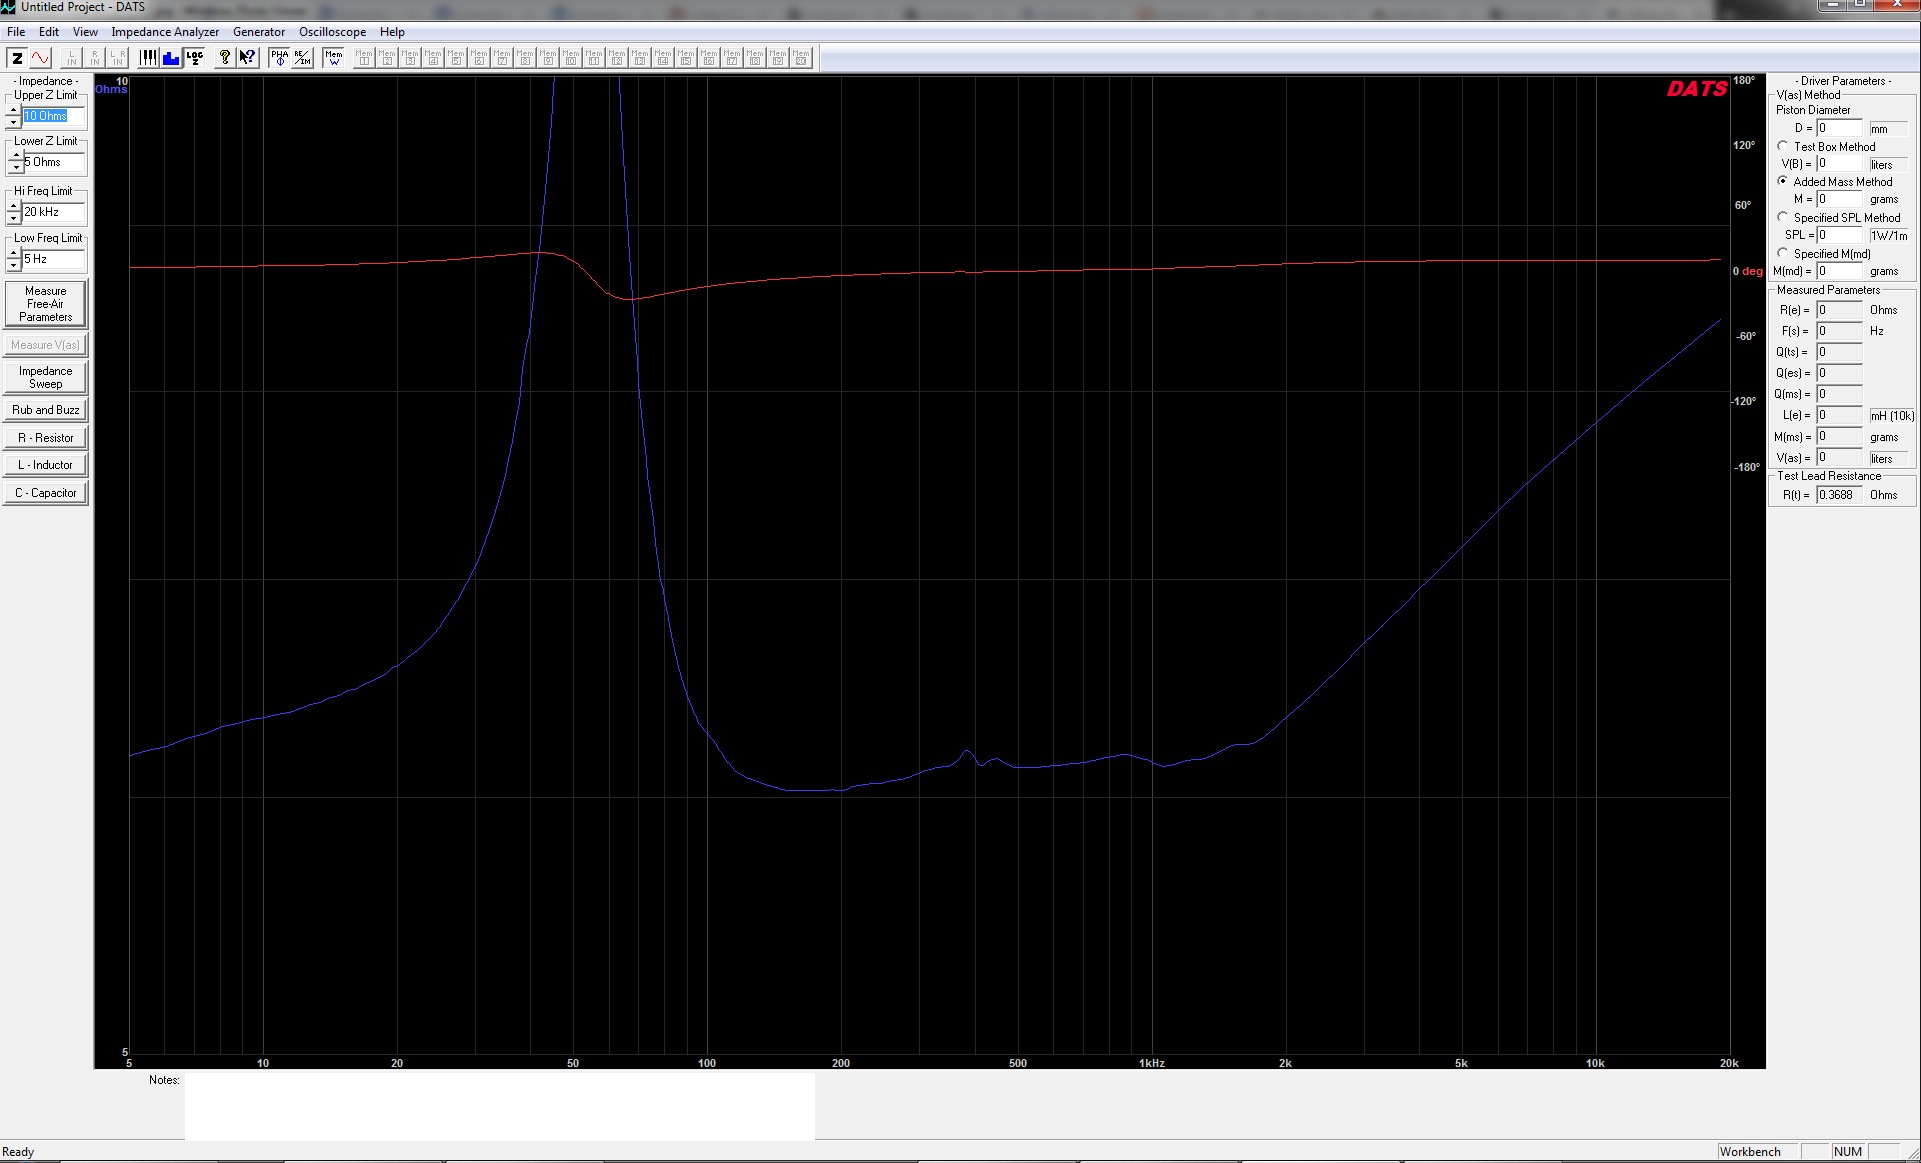
Task: Select the Mem 6 memory slot icon
Action: [x=479, y=58]
